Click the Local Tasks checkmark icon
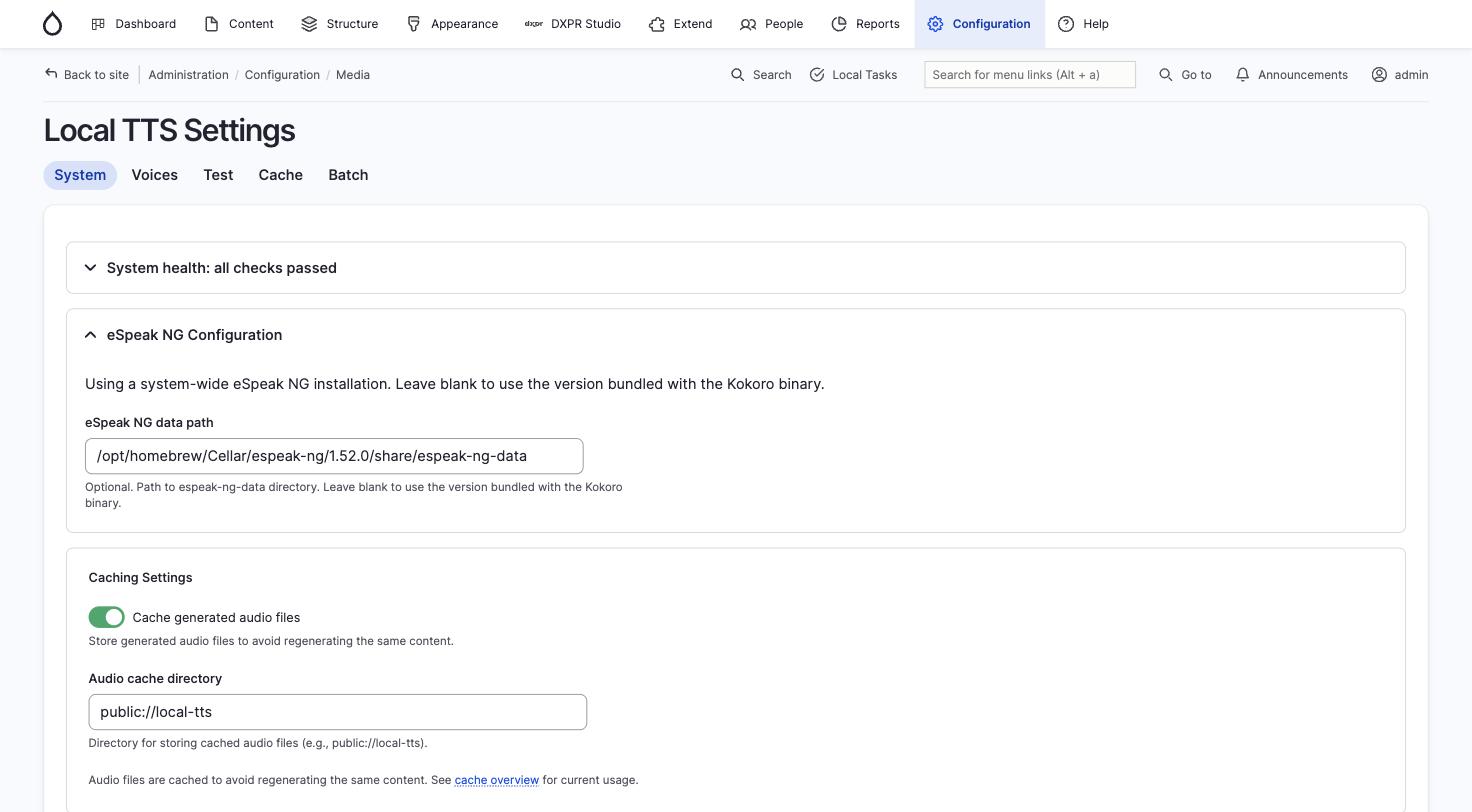The height and width of the screenshot is (812, 1472). coord(817,75)
